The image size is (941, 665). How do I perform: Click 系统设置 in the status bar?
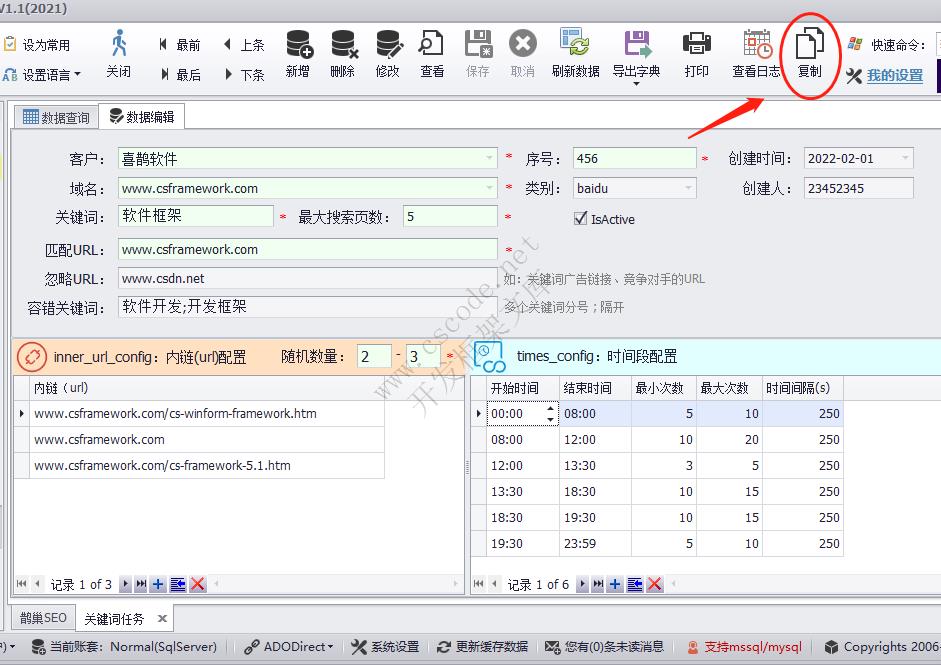(386, 647)
